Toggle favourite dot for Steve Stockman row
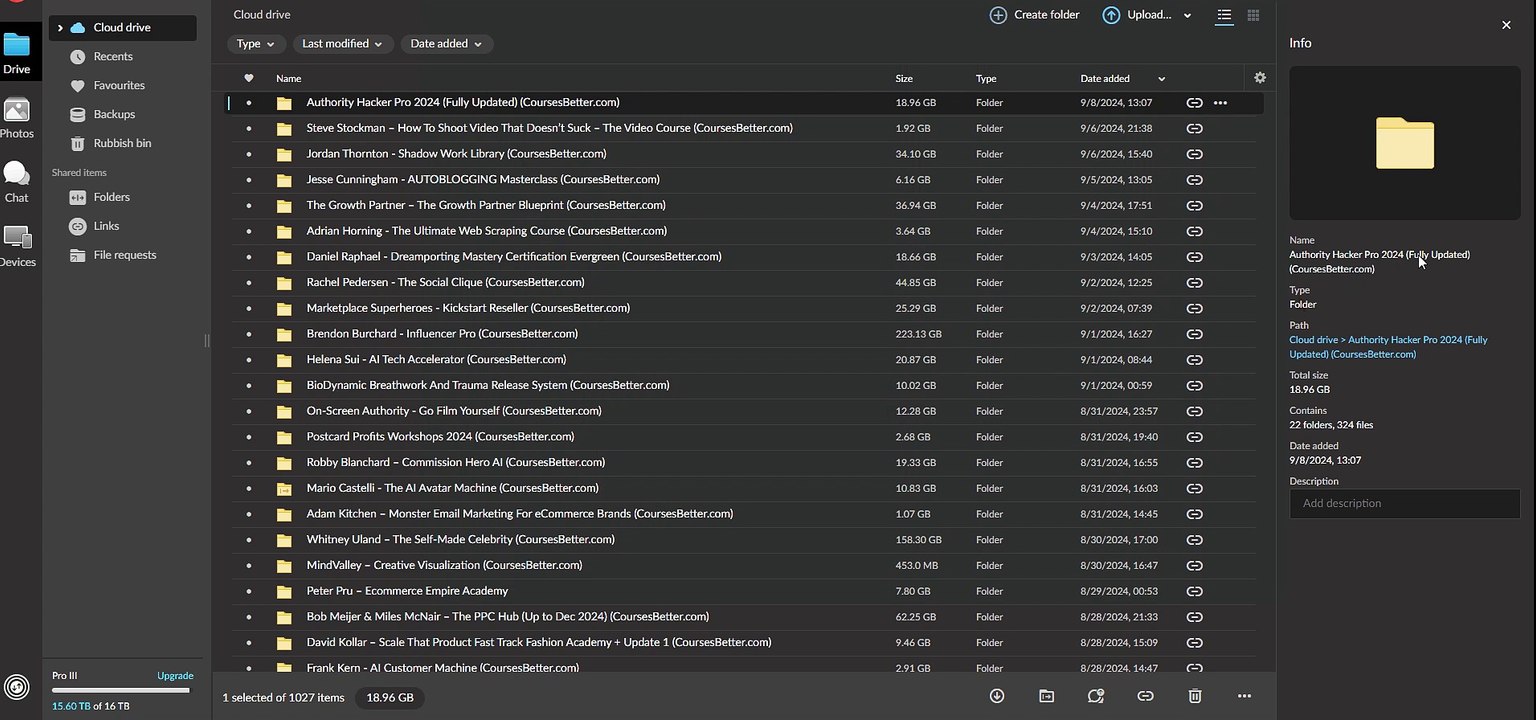1536x720 pixels. click(249, 128)
